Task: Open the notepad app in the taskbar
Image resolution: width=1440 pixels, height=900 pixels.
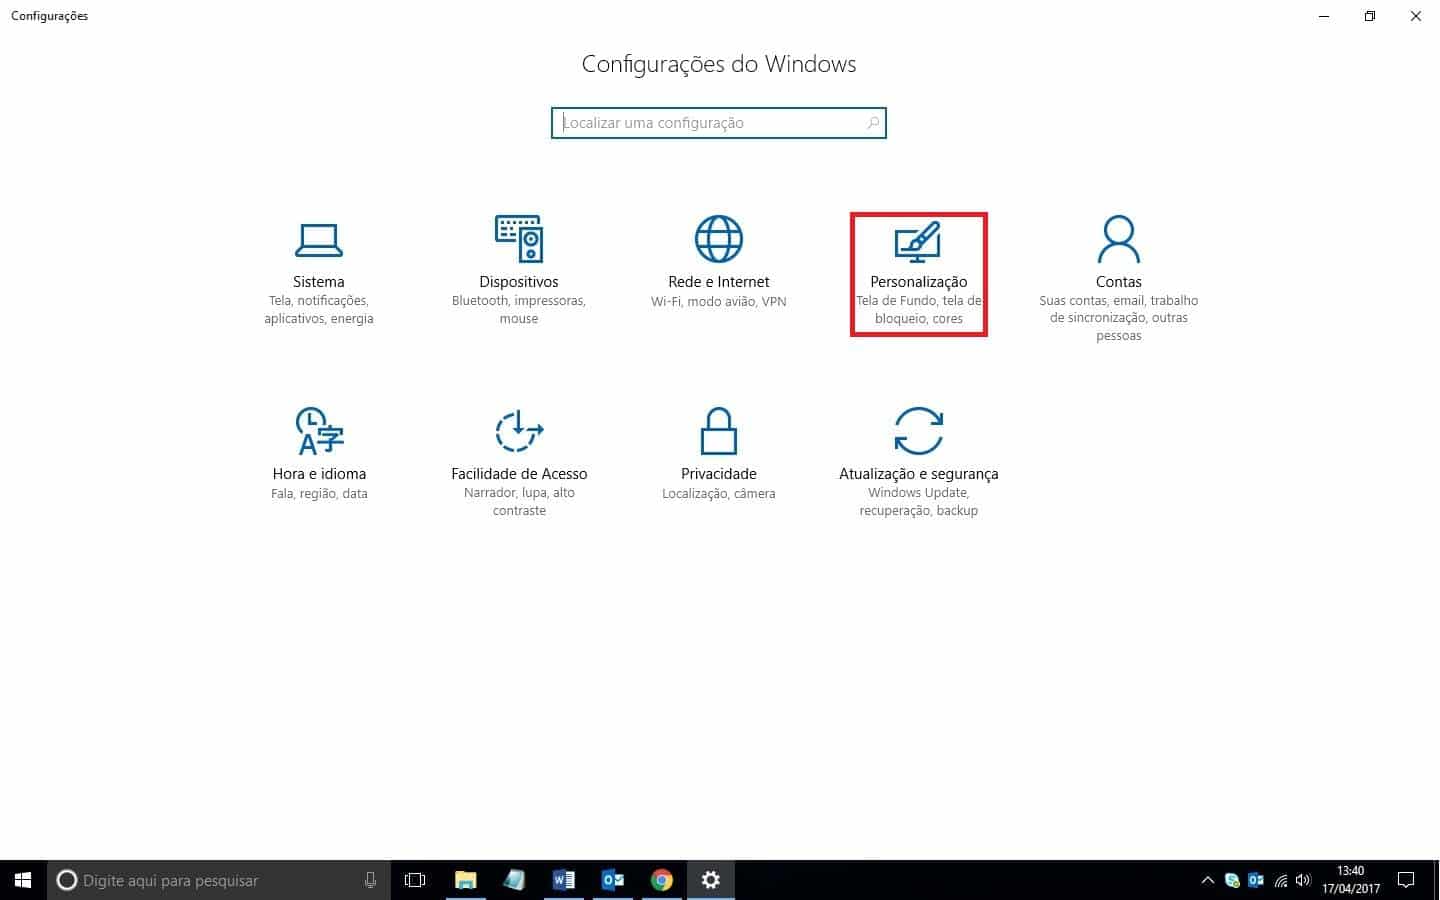Action: pos(514,880)
